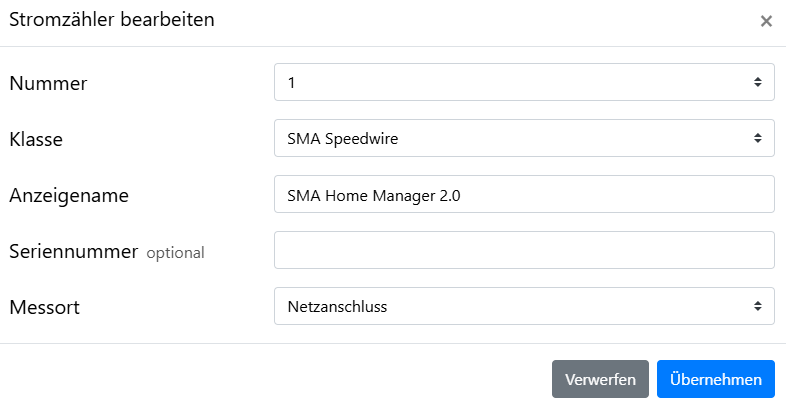This screenshot has height=402, width=786.
Task: Click the Klasse field label
Action: [x=36, y=140]
